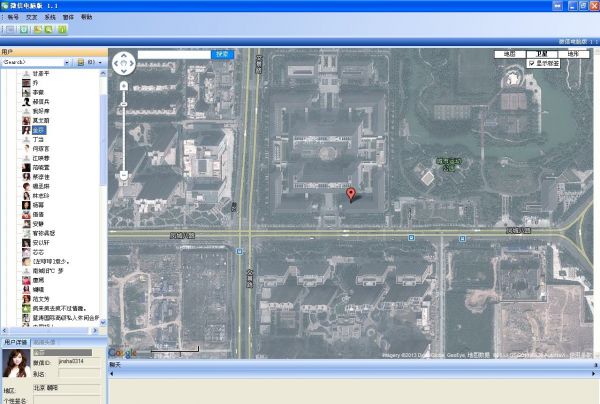Click the user list scroll-up arrow
Viewport: 600px width, 404px height.
point(103,73)
